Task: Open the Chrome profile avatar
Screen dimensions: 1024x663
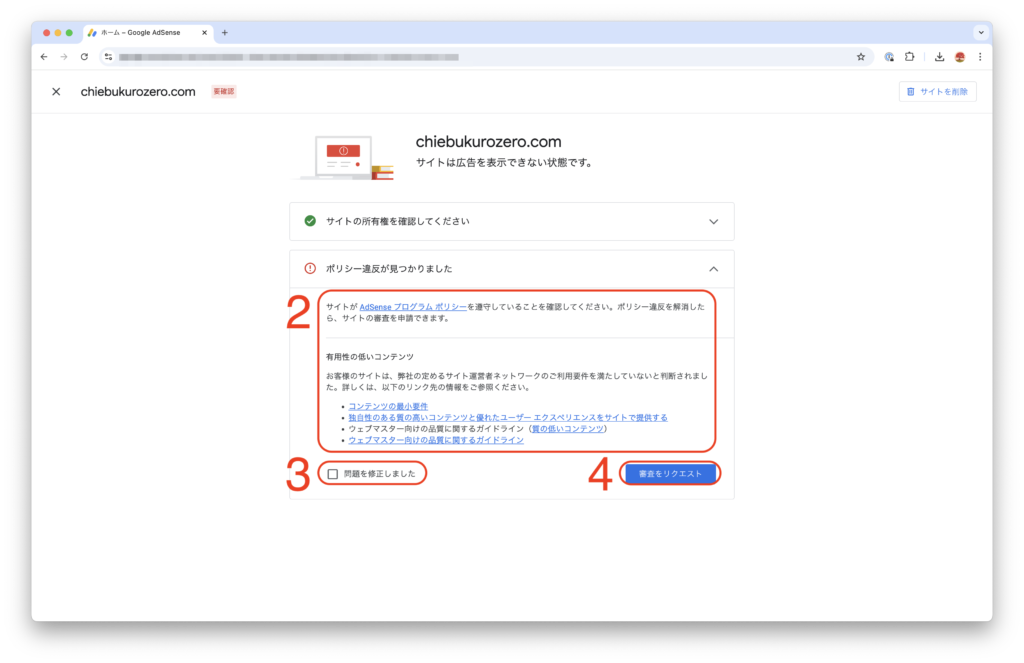Action: (x=960, y=57)
